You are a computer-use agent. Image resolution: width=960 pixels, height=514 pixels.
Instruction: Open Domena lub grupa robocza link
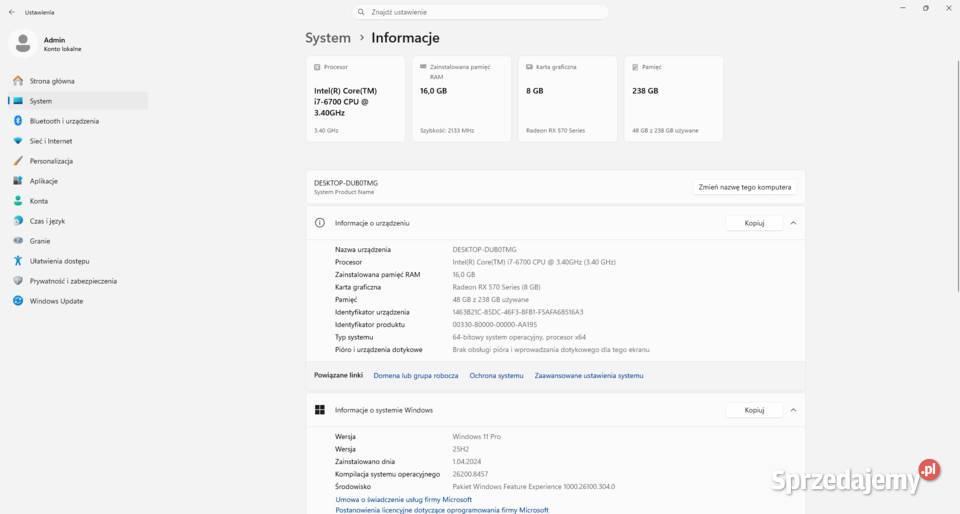[416, 376]
